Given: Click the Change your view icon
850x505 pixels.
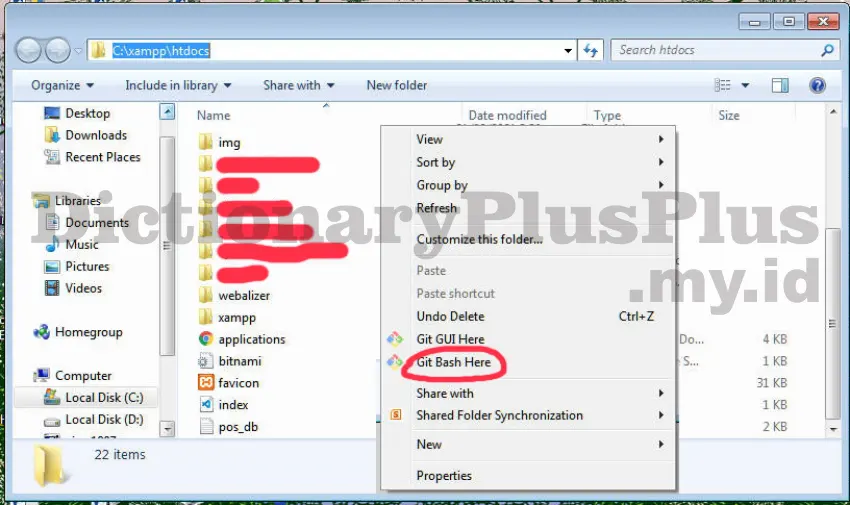Looking at the screenshot, I should coord(722,85).
